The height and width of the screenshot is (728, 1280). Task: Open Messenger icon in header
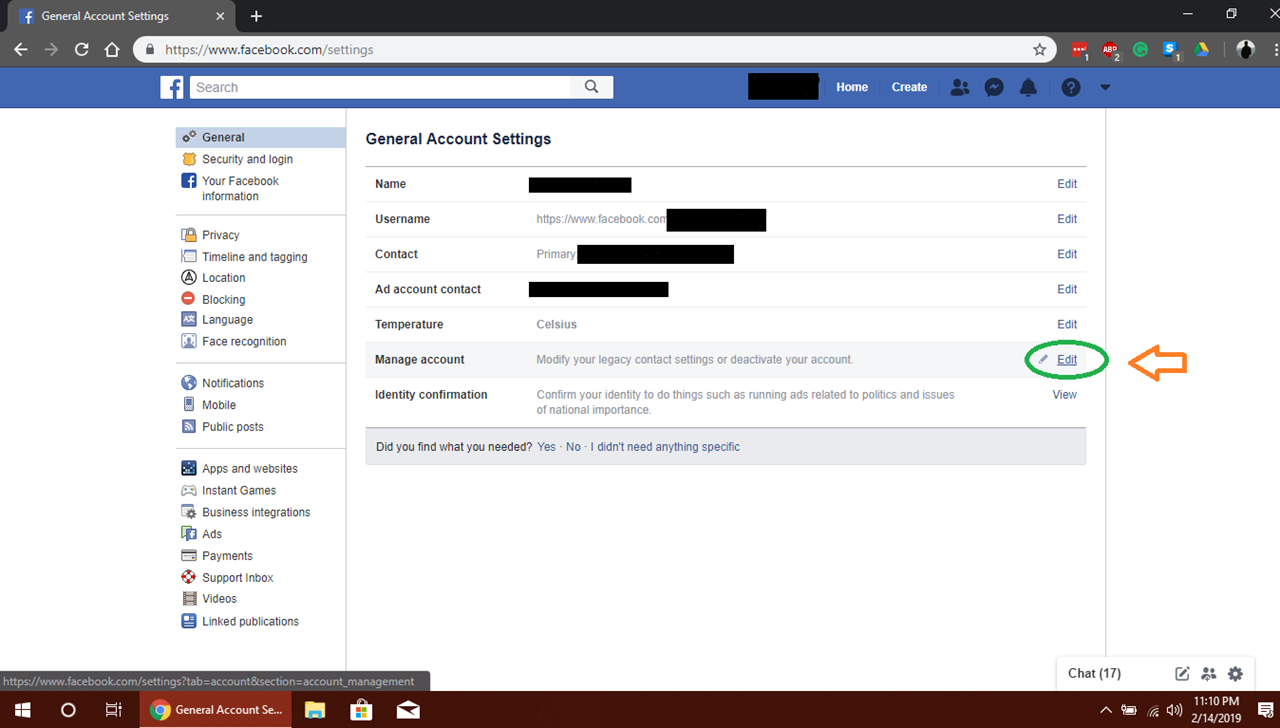994,87
